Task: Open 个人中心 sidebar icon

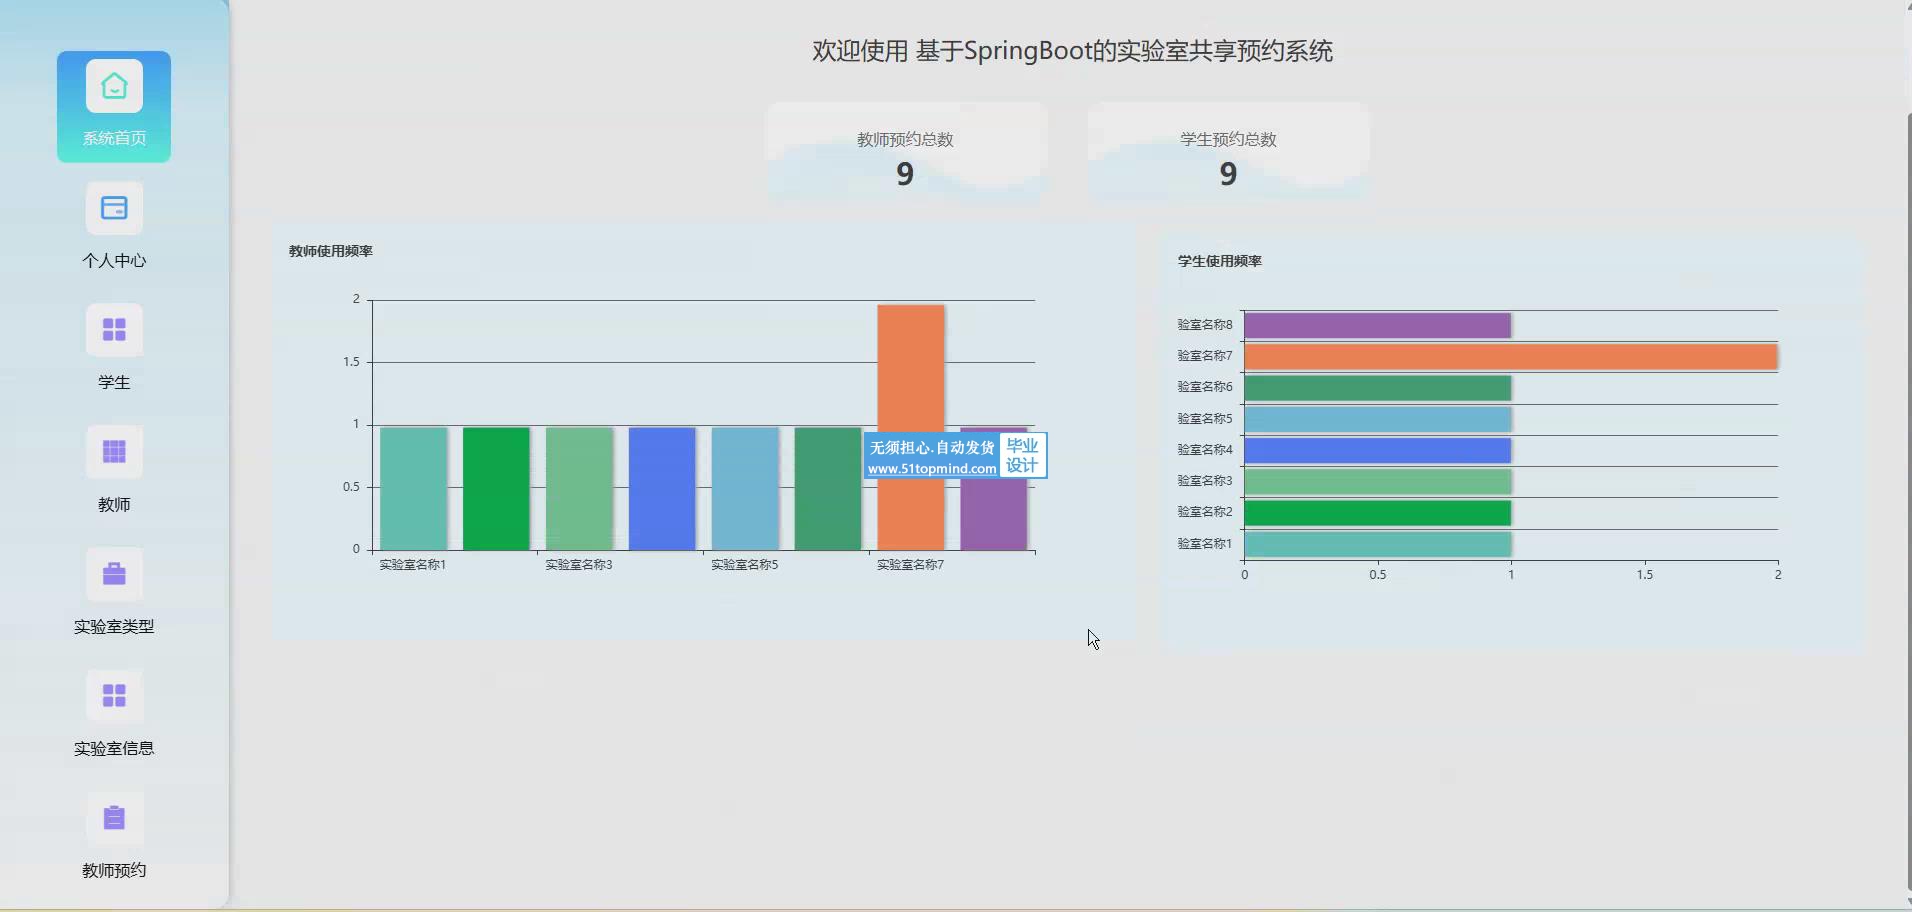Action: (x=114, y=209)
